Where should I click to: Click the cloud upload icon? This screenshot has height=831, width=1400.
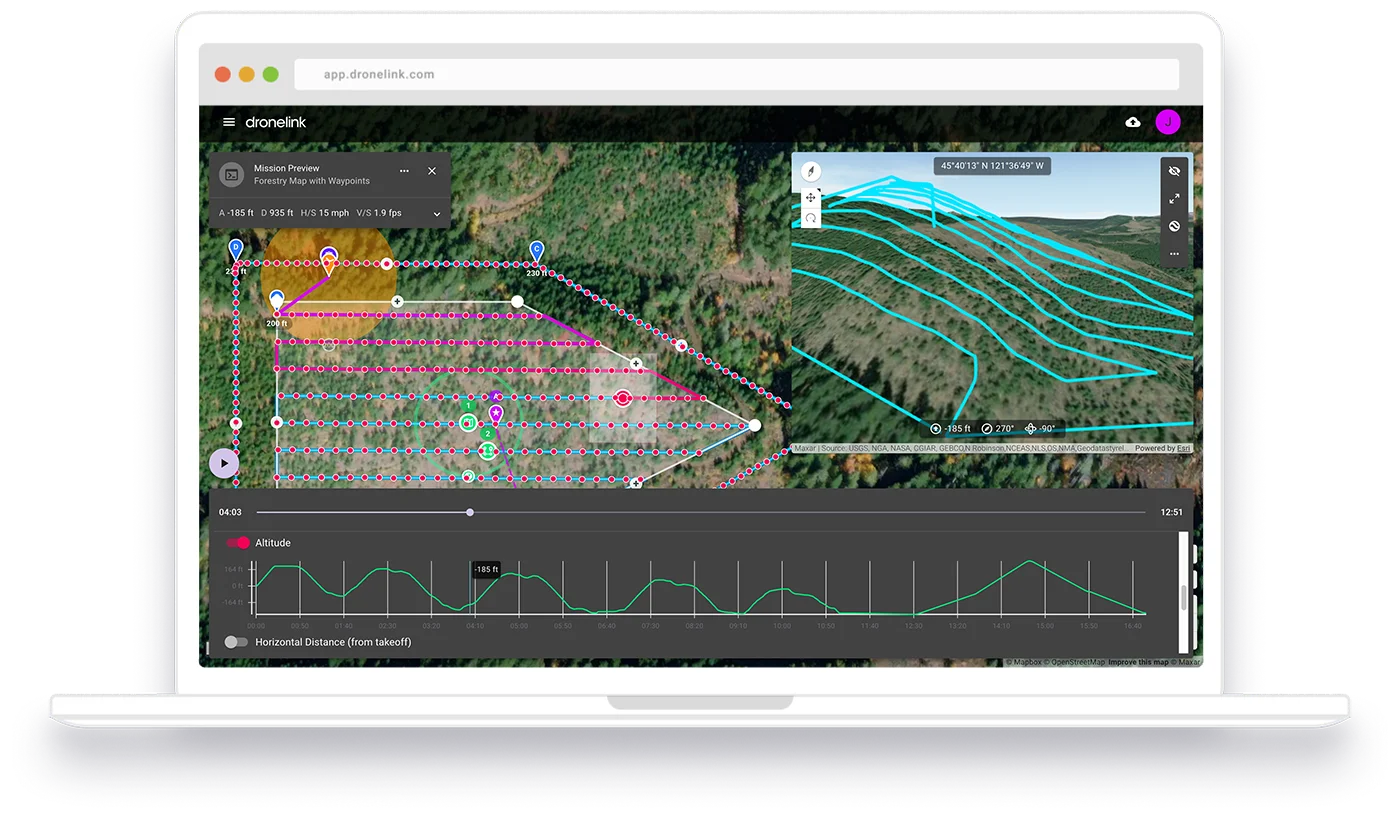coord(1133,122)
